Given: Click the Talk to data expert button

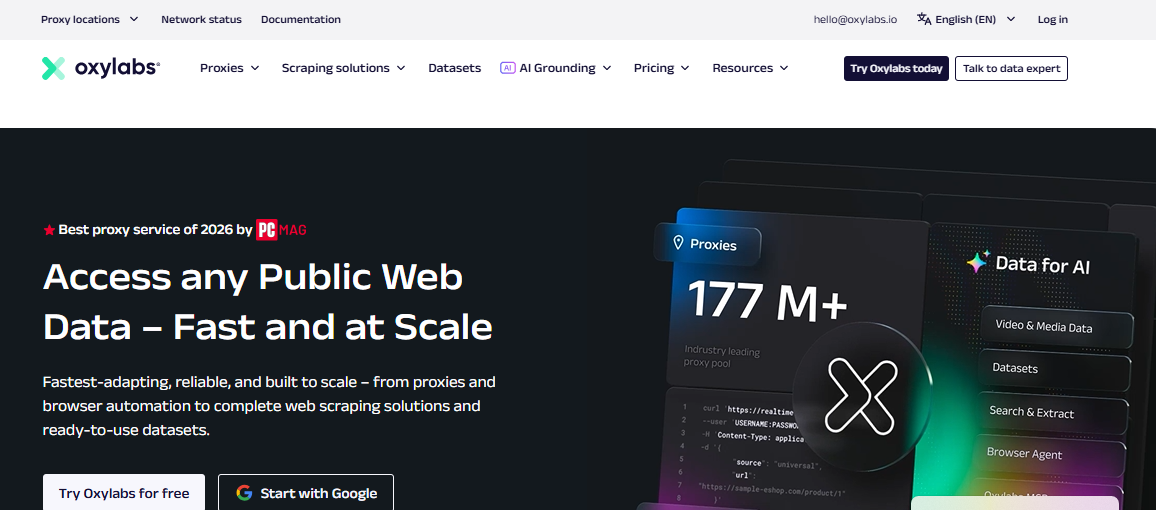Looking at the screenshot, I should click(1012, 69).
